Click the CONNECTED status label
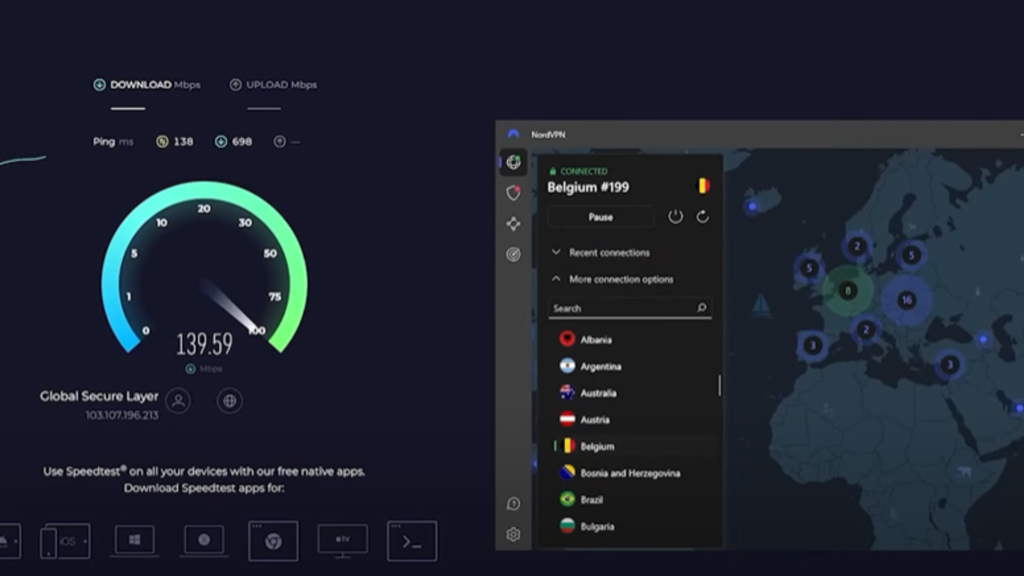1024x576 pixels. (x=584, y=171)
